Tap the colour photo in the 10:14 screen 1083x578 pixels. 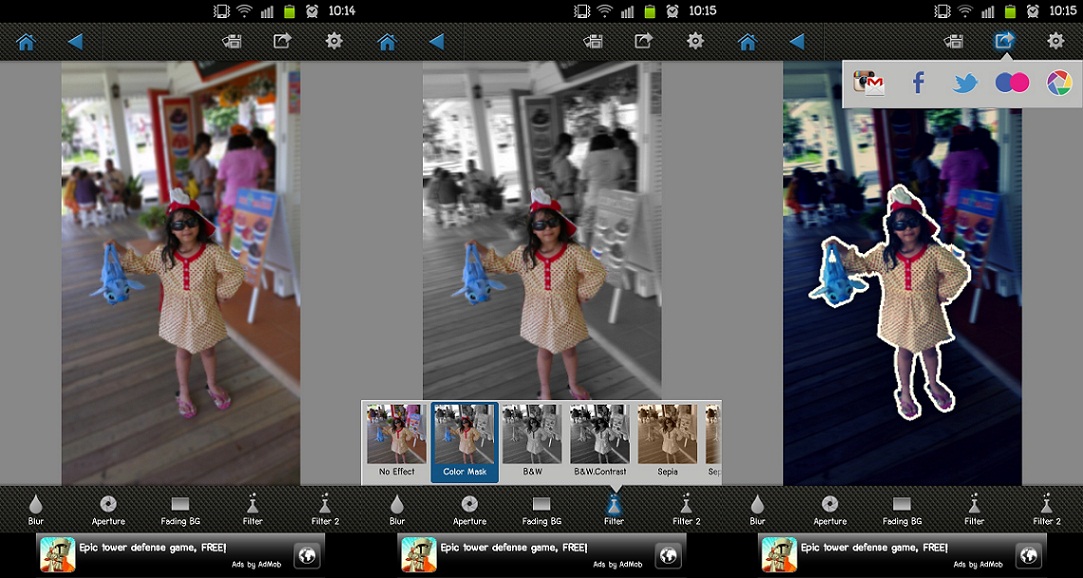(181, 273)
